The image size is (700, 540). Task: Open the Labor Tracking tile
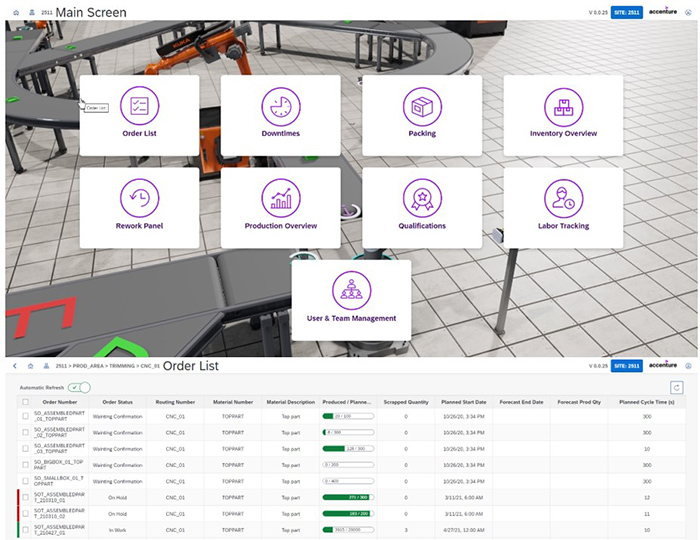coord(563,207)
